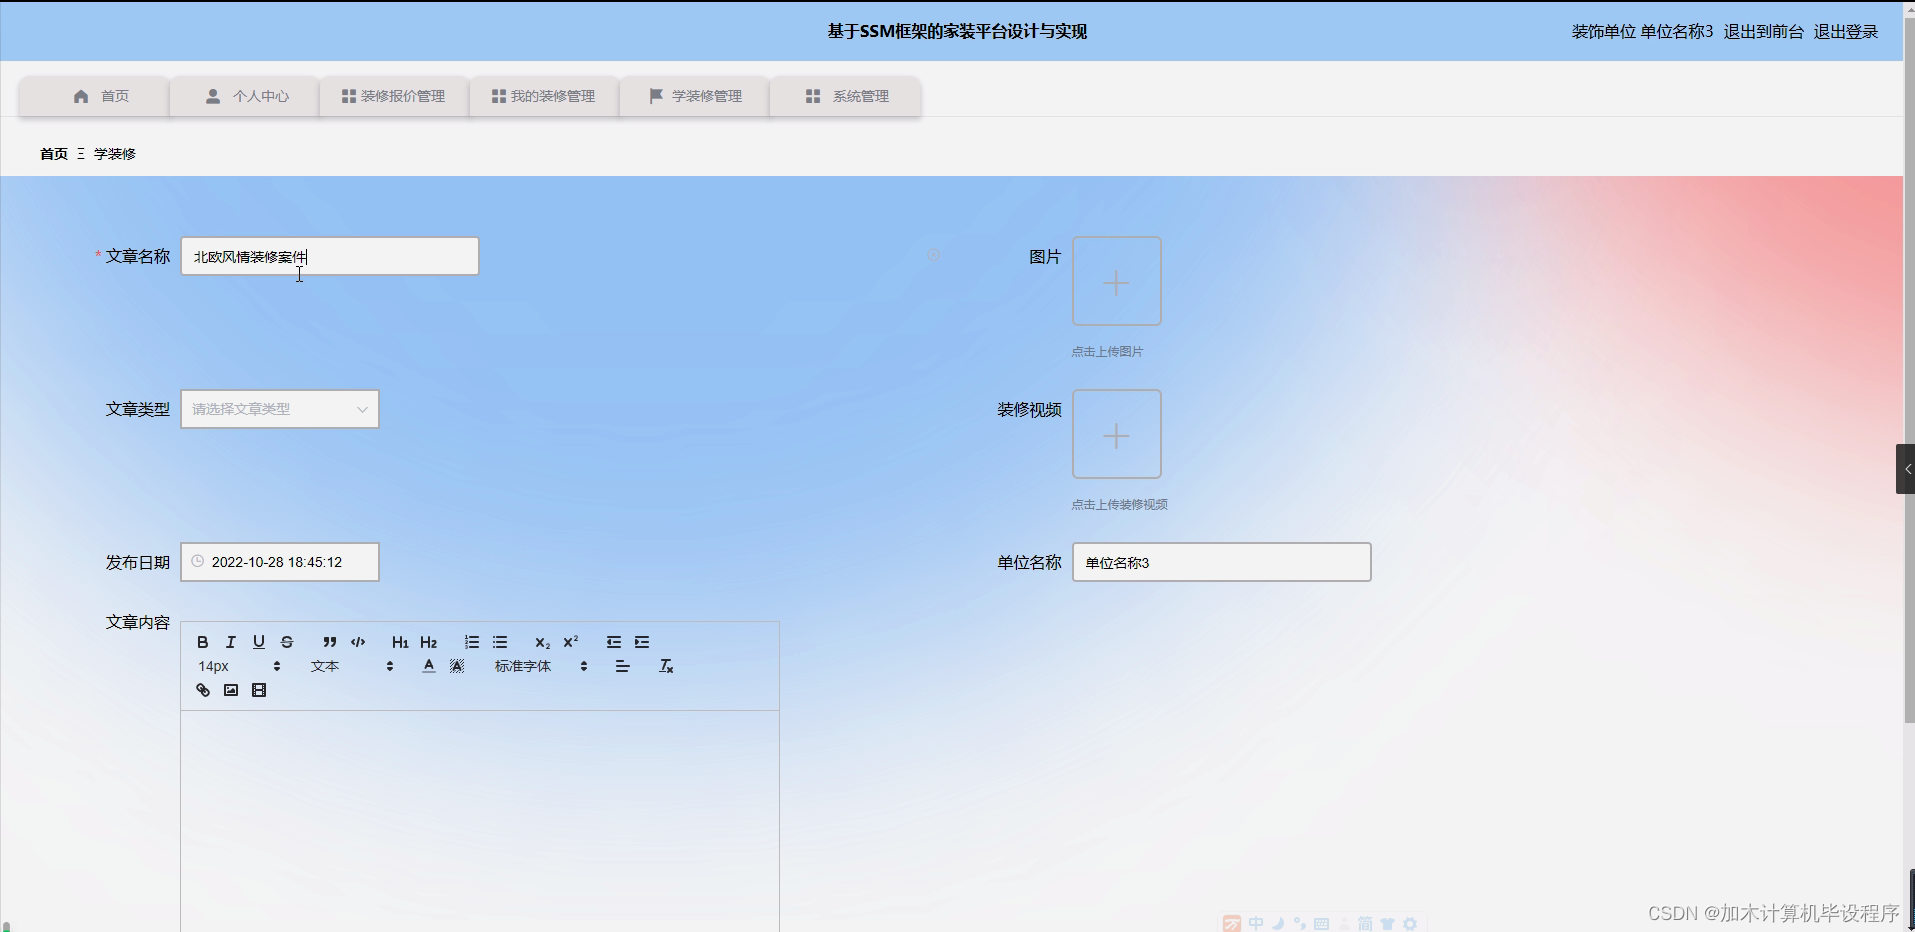Toggle the ordered list

coord(470,642)
